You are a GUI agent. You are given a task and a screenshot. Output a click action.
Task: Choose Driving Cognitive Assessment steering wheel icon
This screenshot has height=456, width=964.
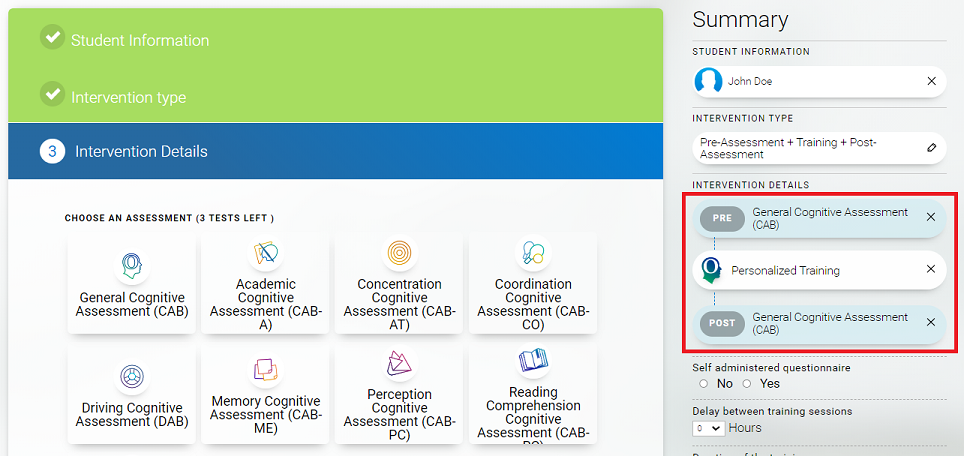[132, 376]
